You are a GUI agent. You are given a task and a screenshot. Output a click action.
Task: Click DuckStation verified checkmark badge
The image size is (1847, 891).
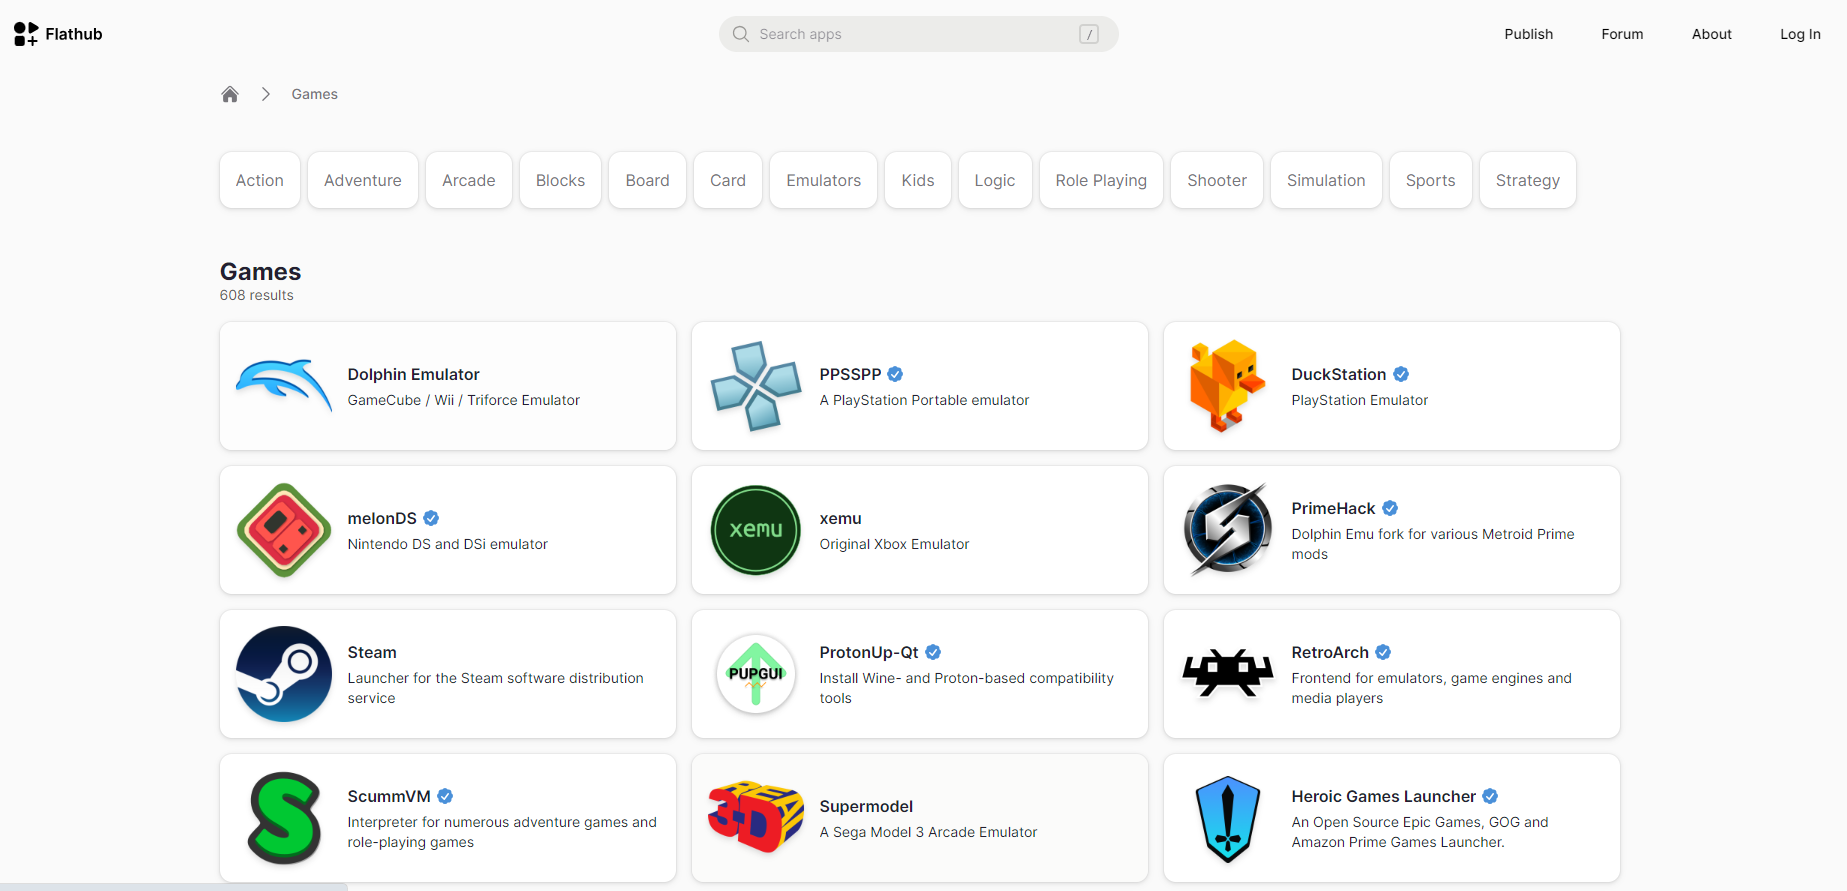tap(1401, 374)
